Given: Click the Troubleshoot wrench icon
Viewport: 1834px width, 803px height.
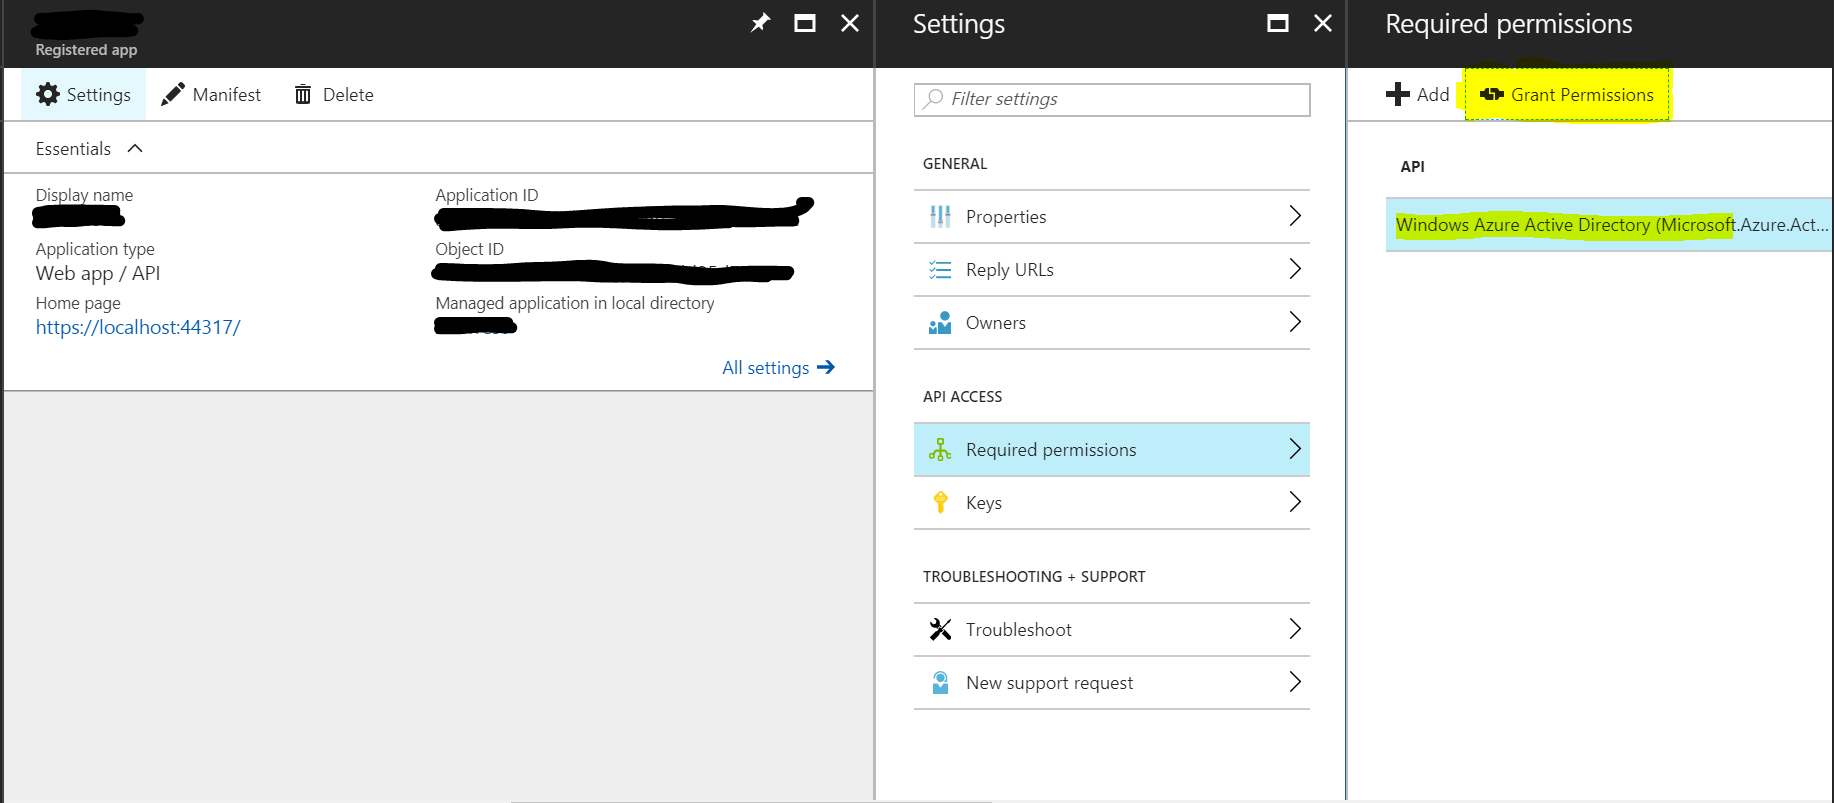Looking at the screenshot, I should (940, 629).
